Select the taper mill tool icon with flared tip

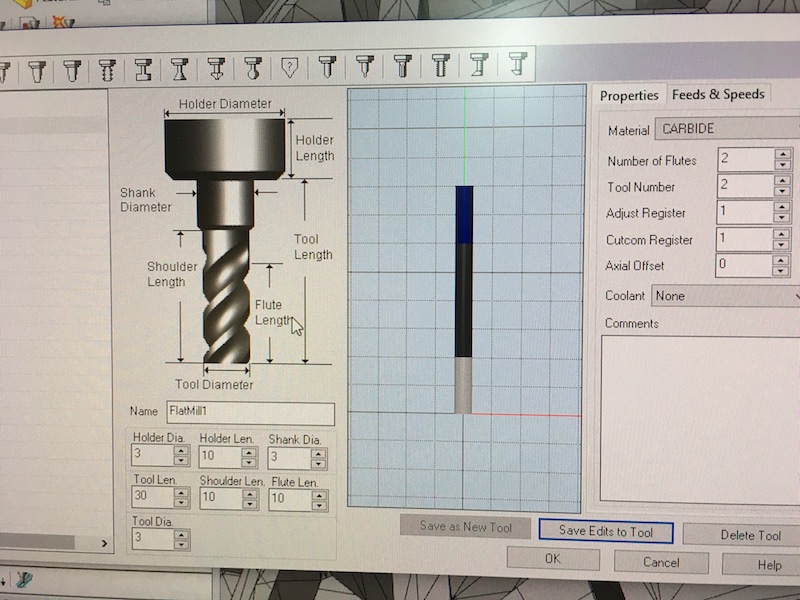(x=37, y=71)
